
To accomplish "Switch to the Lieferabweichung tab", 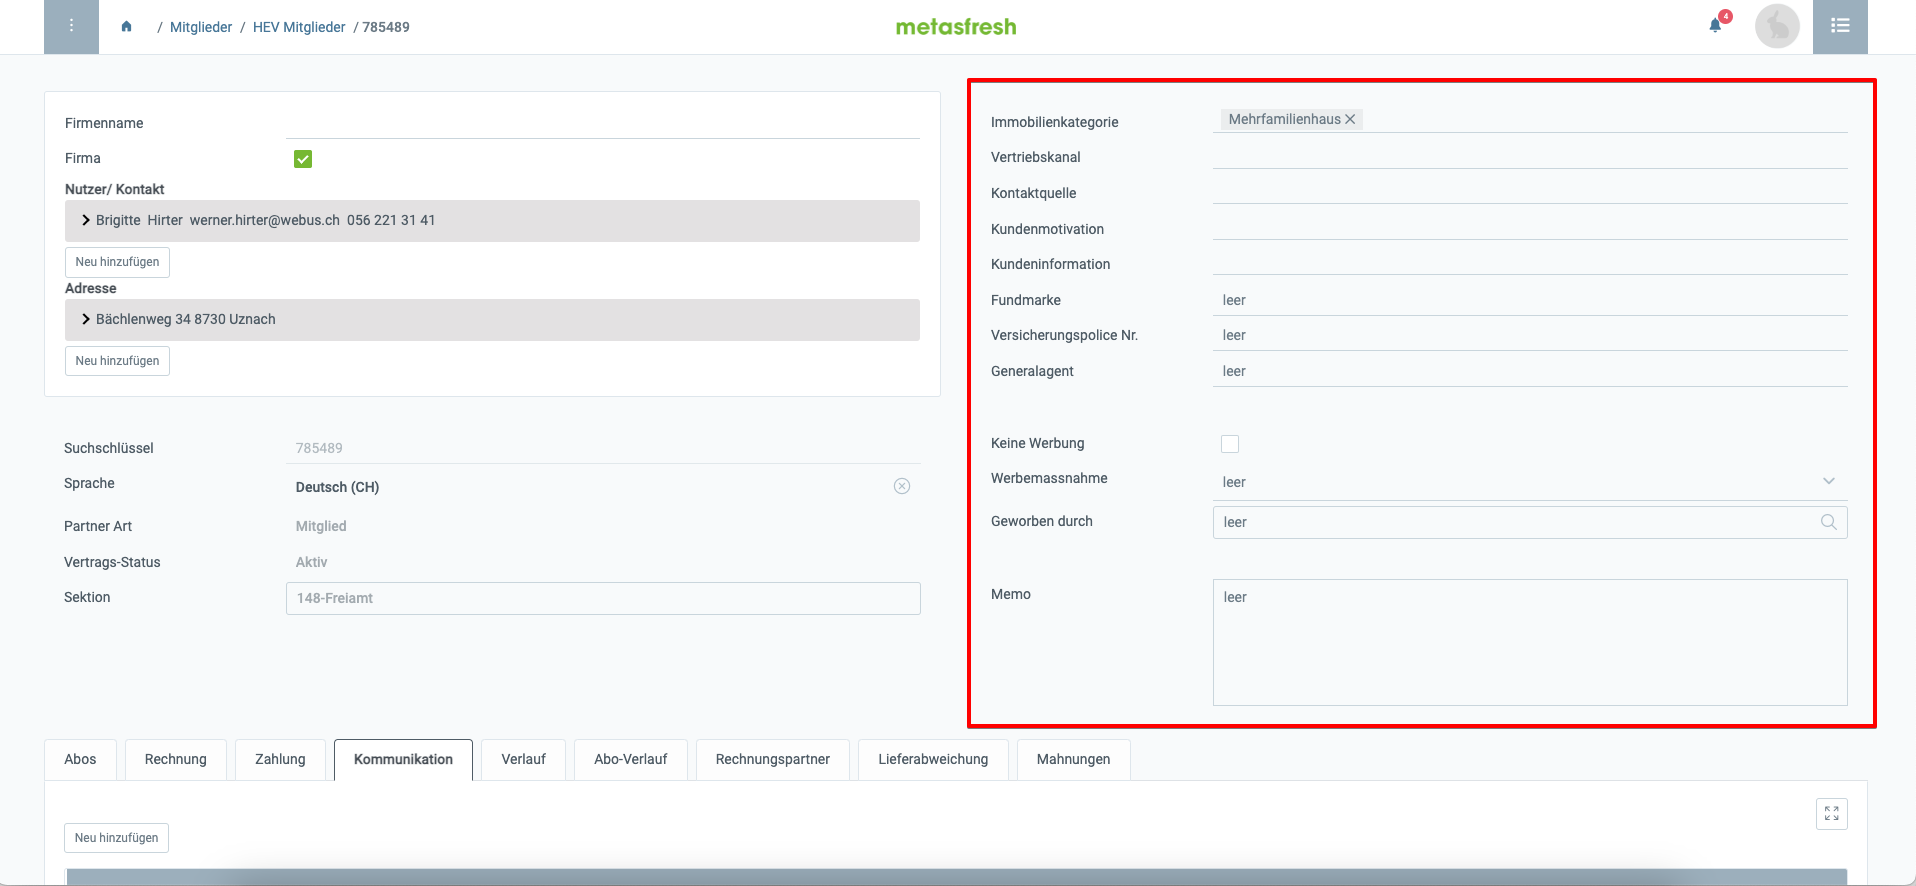I will 933,760.
